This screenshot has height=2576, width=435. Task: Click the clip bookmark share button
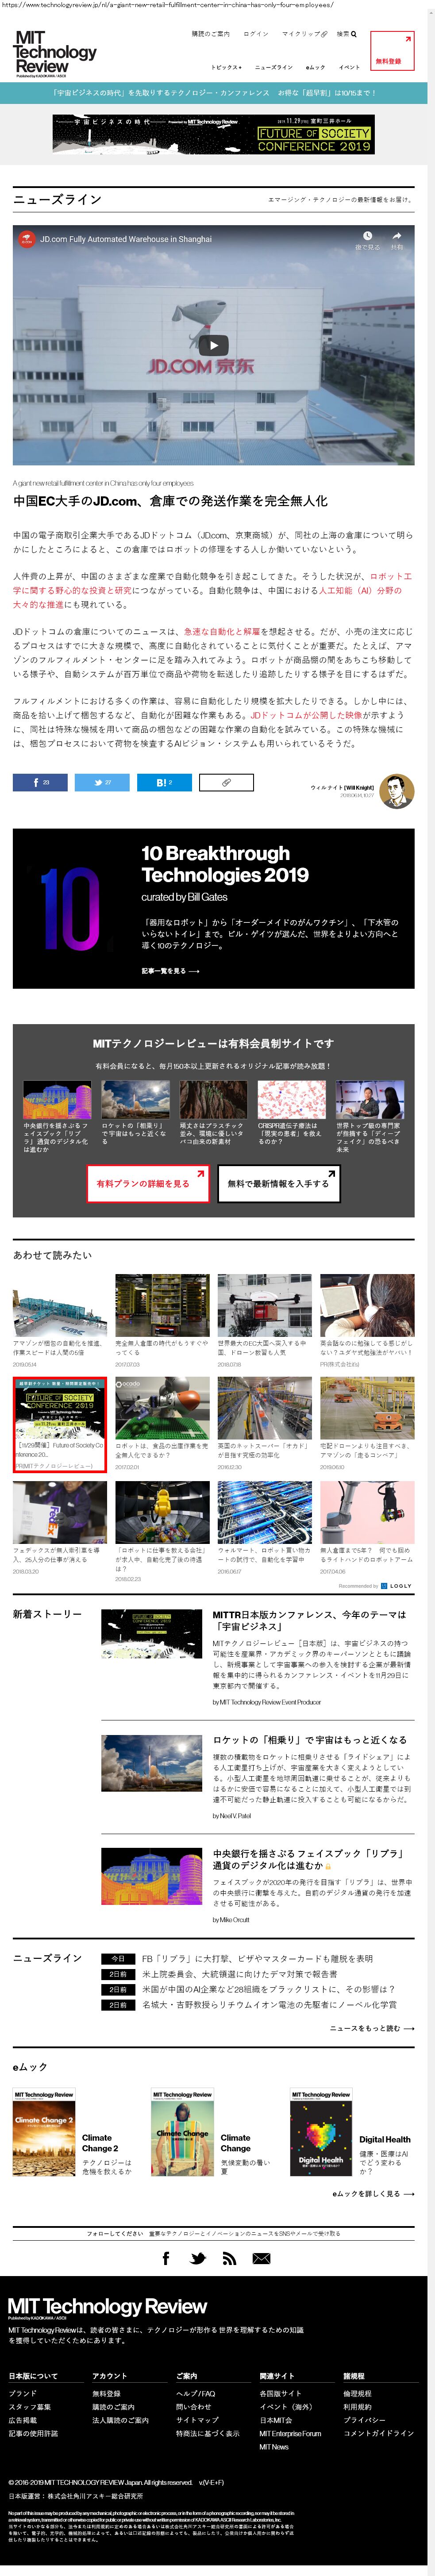pos(226,782)
